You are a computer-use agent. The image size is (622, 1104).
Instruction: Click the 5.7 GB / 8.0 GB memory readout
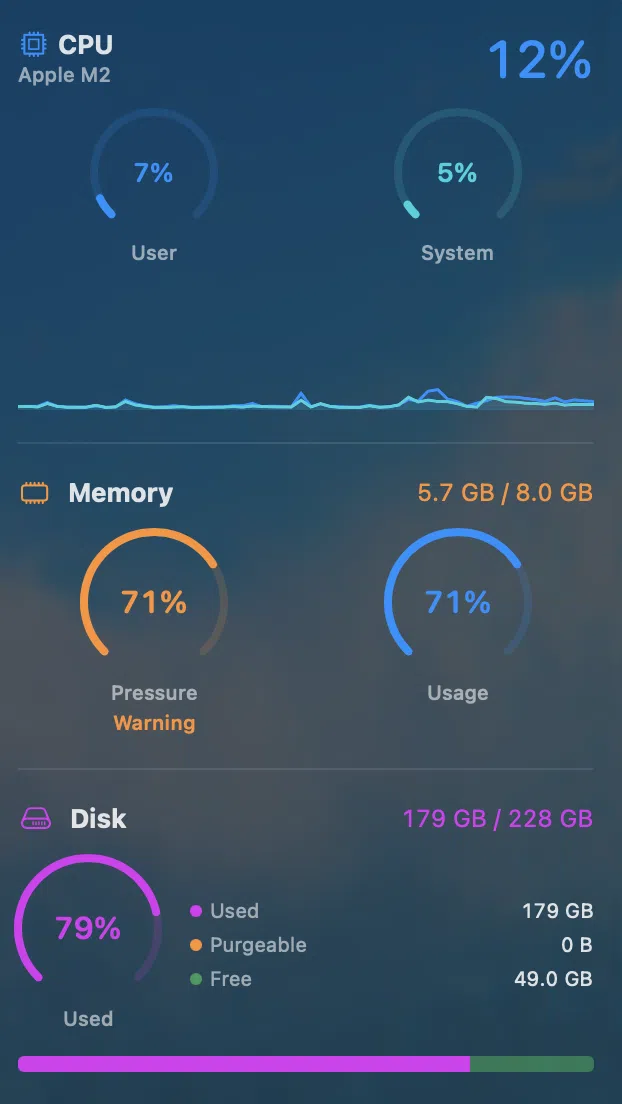505,493
